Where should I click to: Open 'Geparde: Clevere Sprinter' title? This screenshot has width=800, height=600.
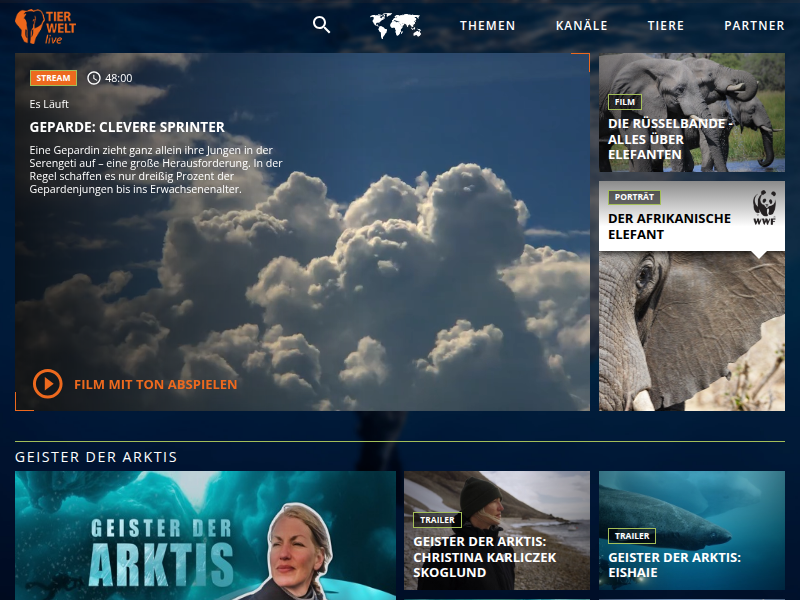click(127, 127)
